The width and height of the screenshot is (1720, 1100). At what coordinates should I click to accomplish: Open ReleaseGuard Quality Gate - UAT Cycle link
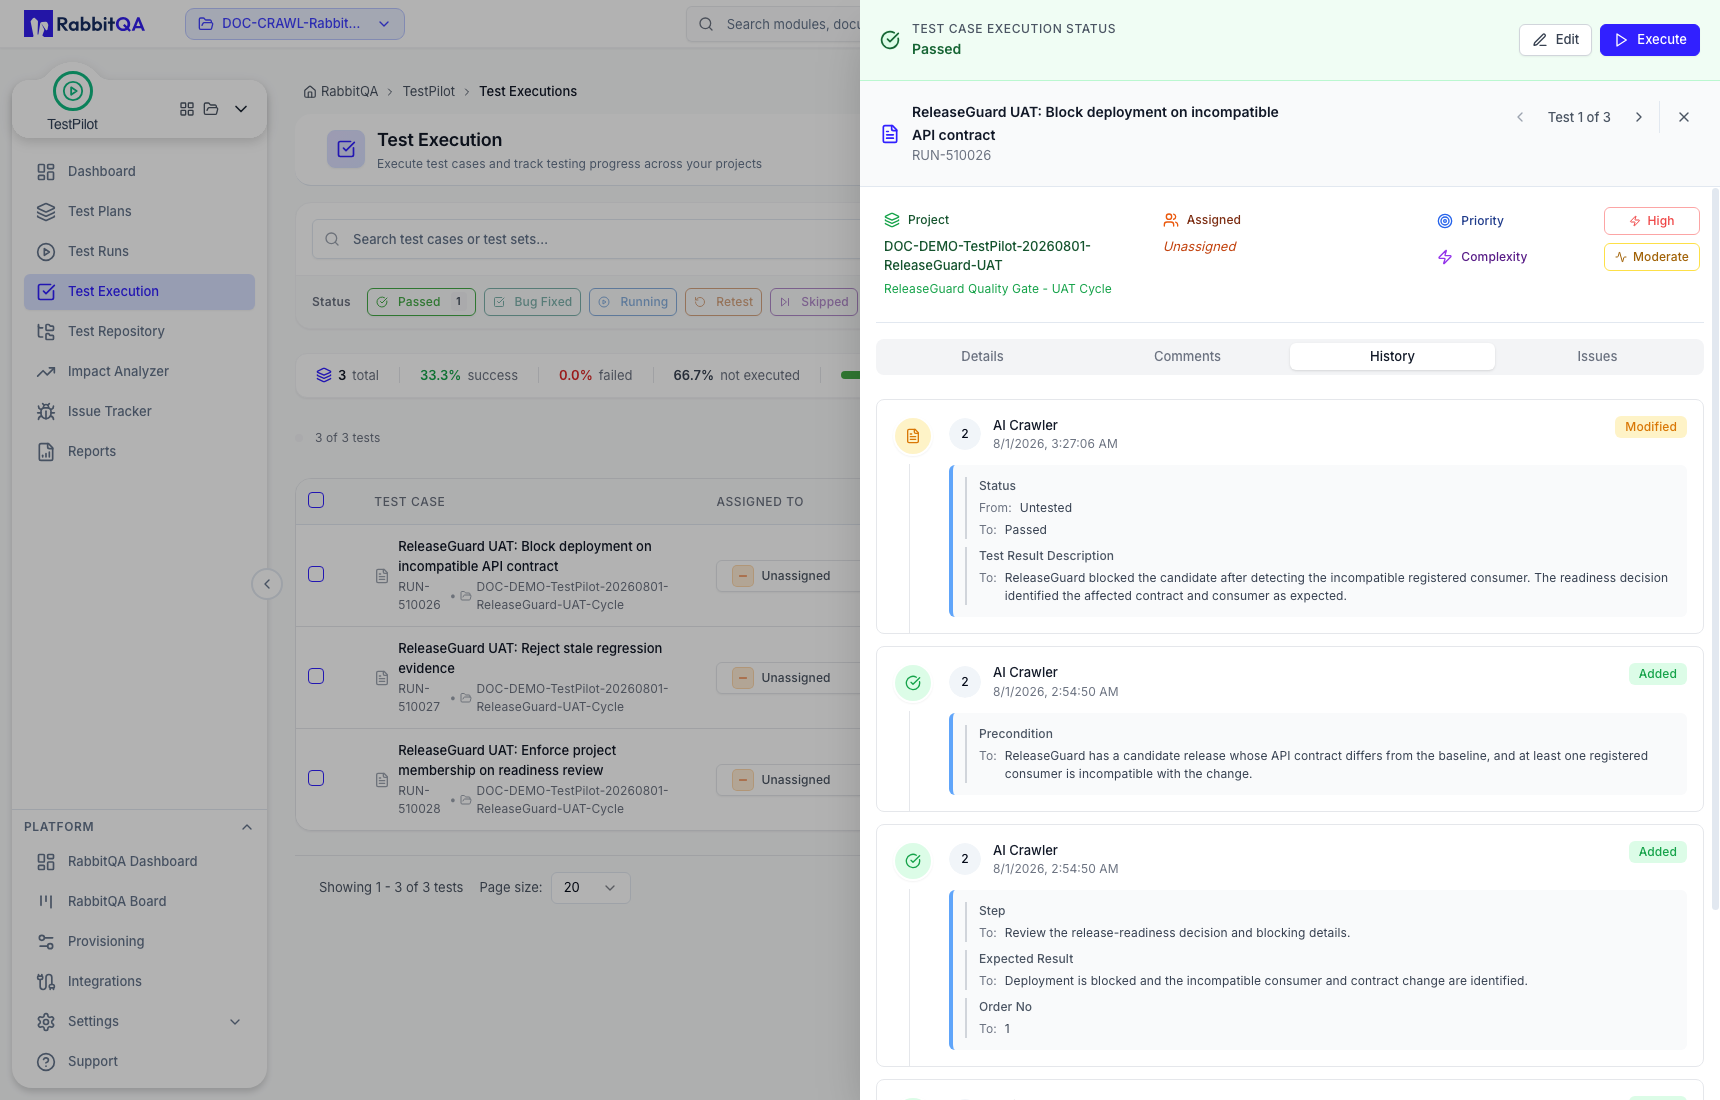(998, 289)
